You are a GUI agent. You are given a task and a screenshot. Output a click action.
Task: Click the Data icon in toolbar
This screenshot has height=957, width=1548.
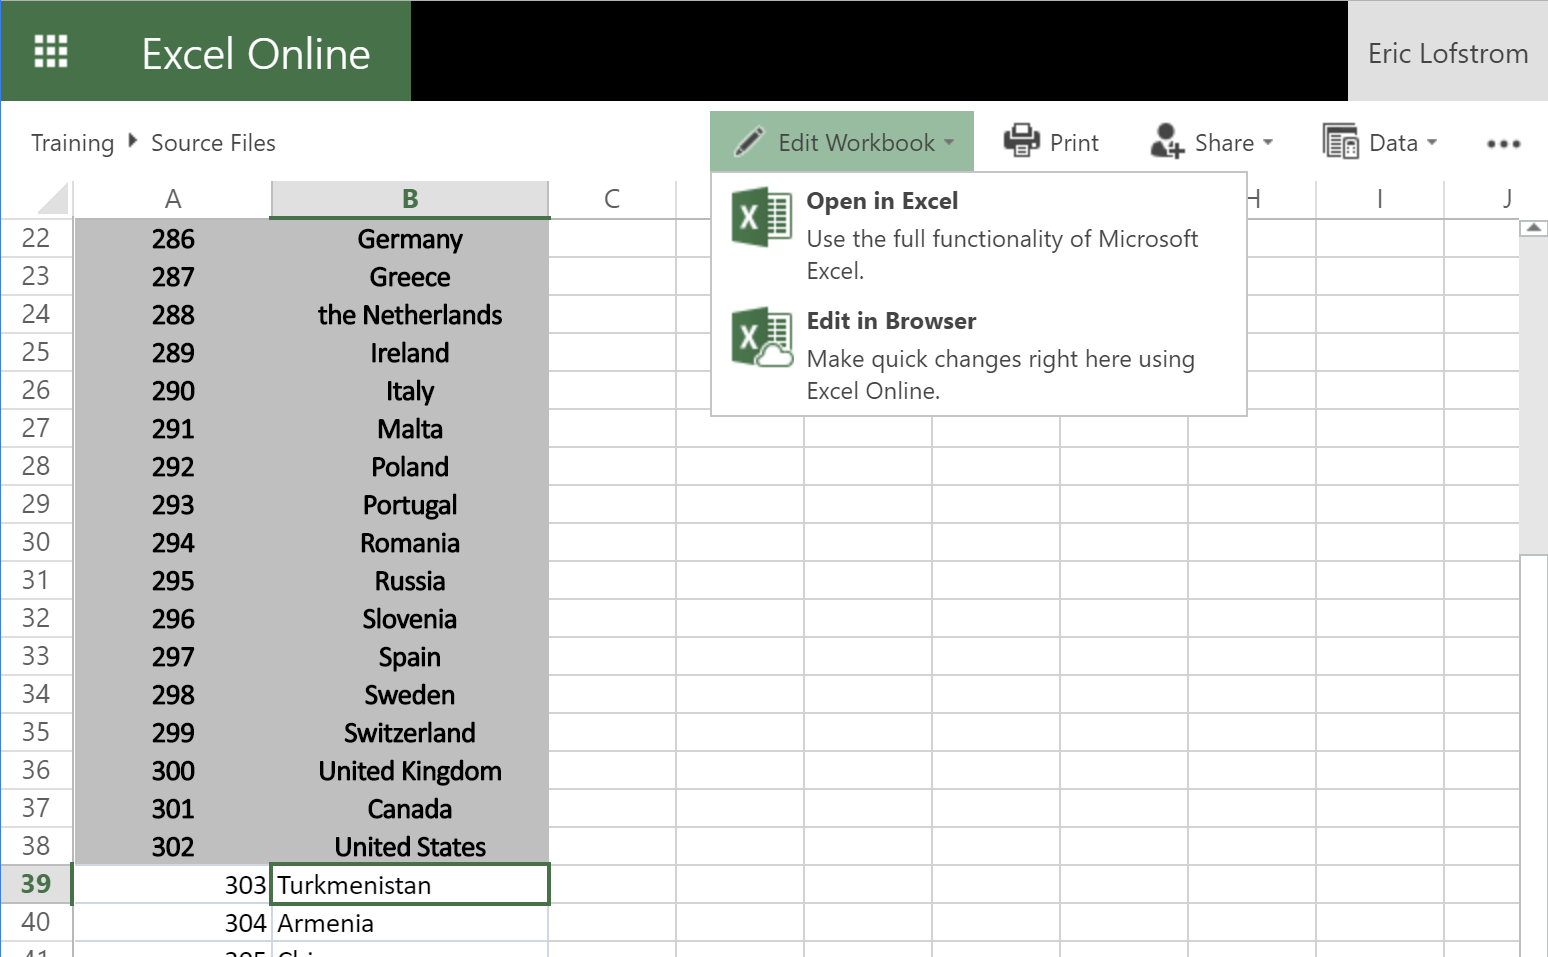coord(1340,142)
